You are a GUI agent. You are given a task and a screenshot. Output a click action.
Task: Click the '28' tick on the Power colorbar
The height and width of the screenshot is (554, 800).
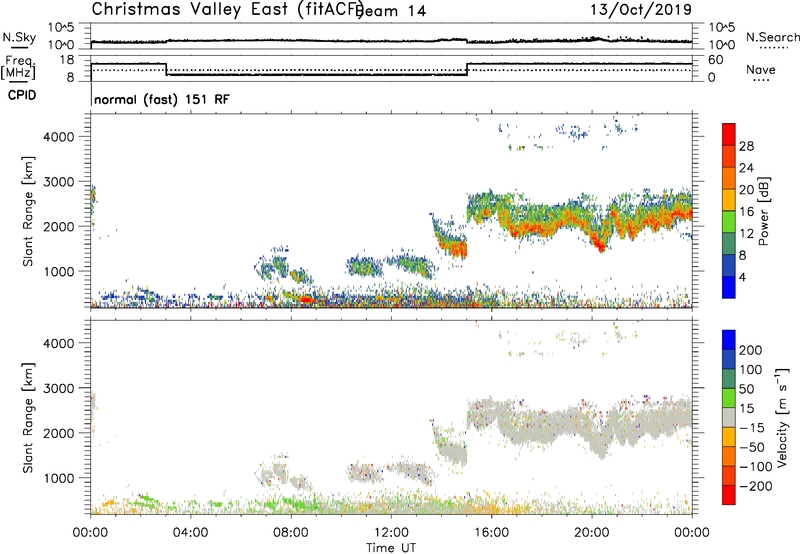pos(746,146)
